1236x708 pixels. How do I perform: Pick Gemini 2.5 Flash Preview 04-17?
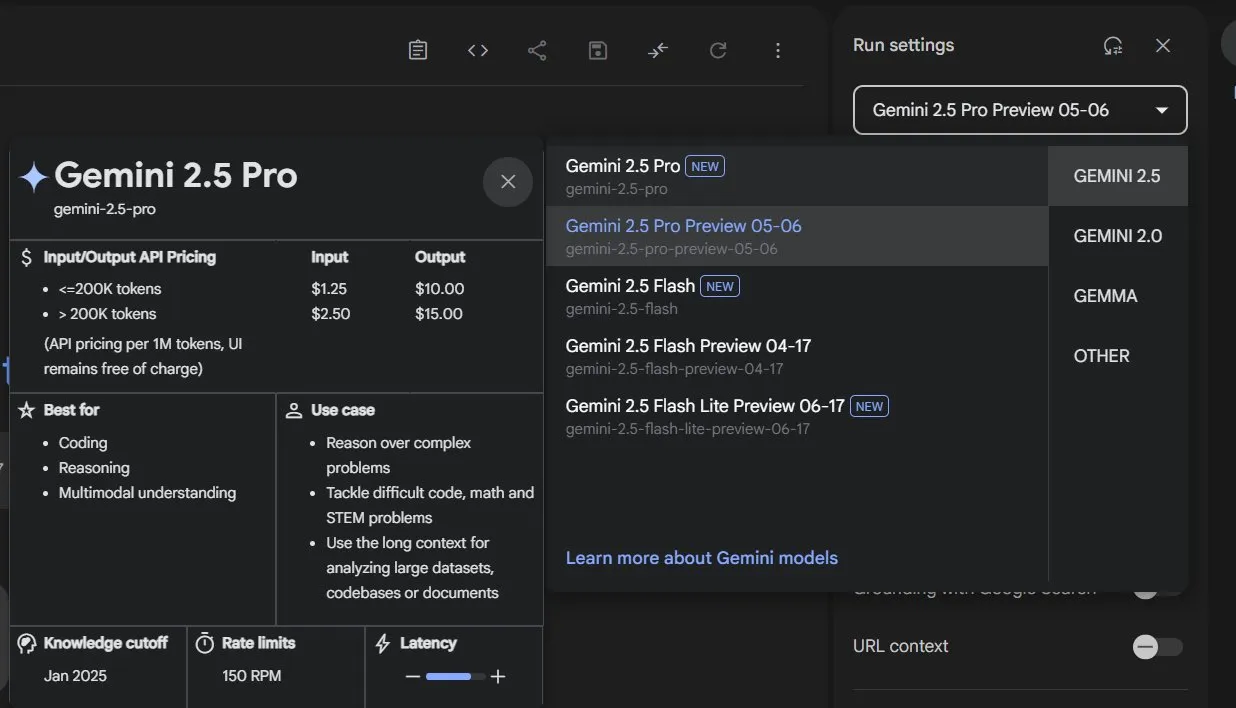(797, 356)
